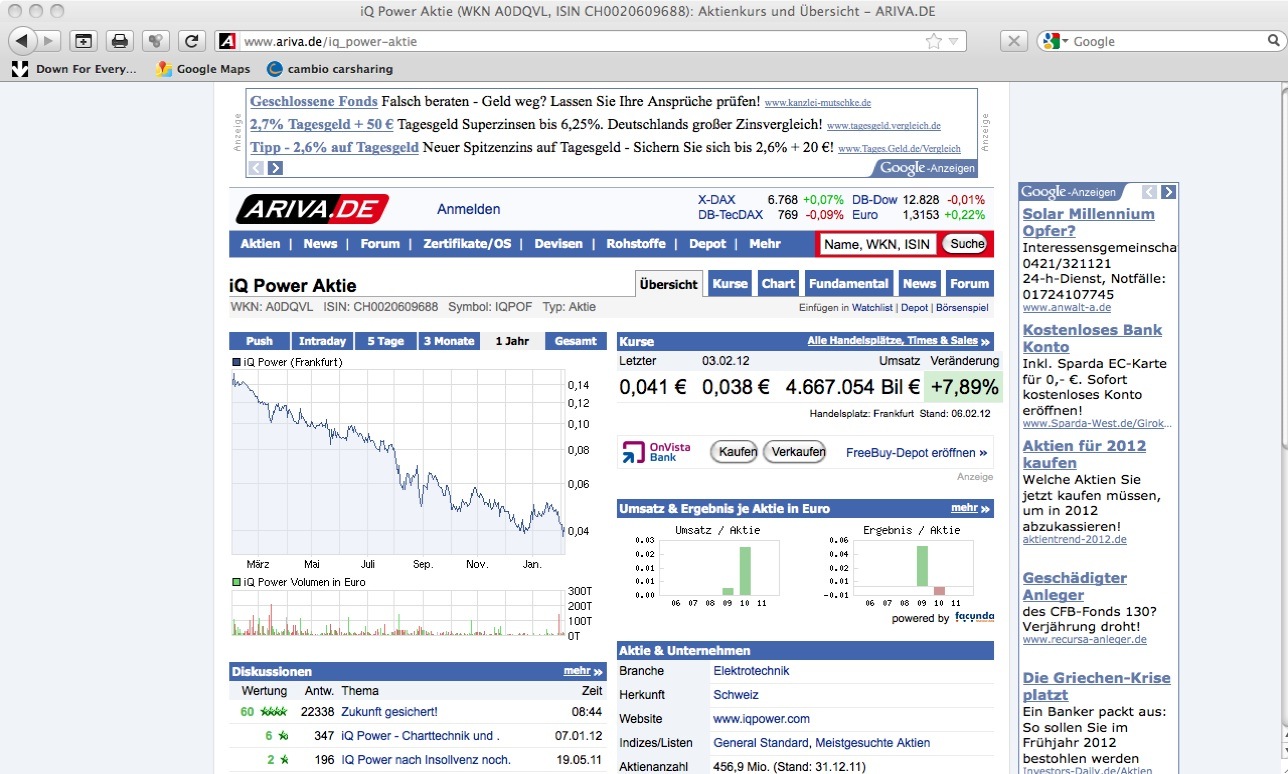Click the iQ Power price chart
This screenshot has width=1288, height=774.
tap(397, 463)
